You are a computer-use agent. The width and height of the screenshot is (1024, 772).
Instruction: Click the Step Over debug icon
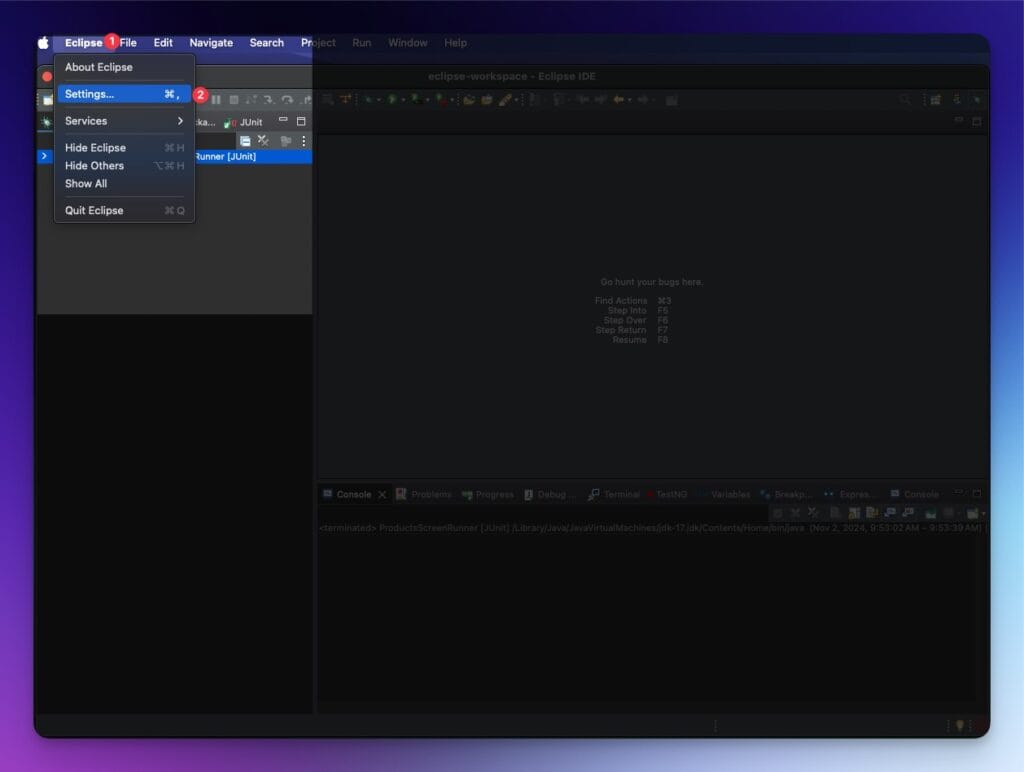pyautogui.click(x=287, y=100)
